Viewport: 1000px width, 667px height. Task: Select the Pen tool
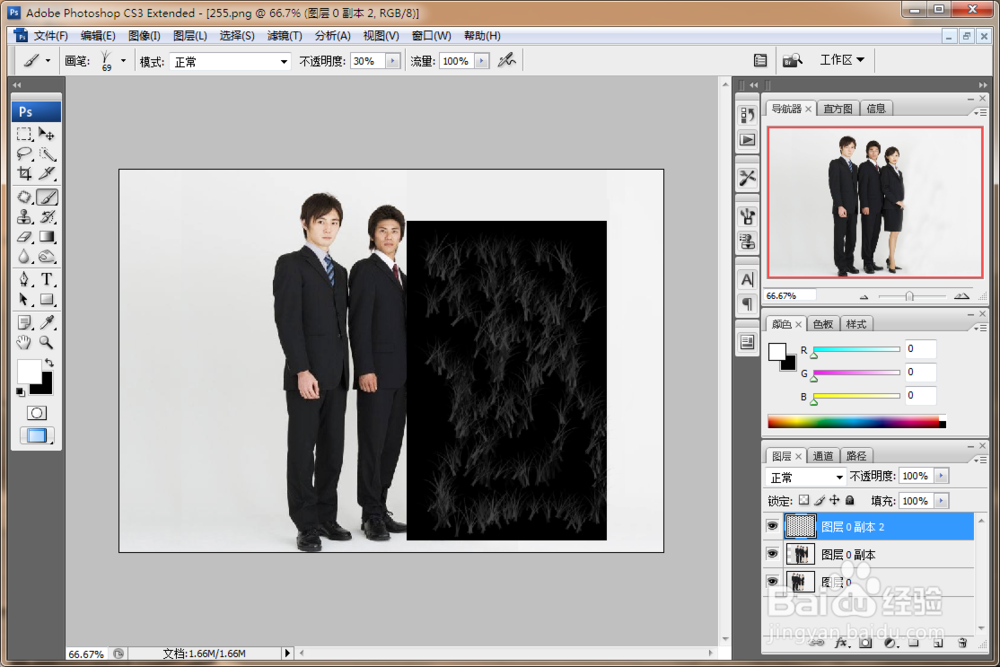(24, 279)
